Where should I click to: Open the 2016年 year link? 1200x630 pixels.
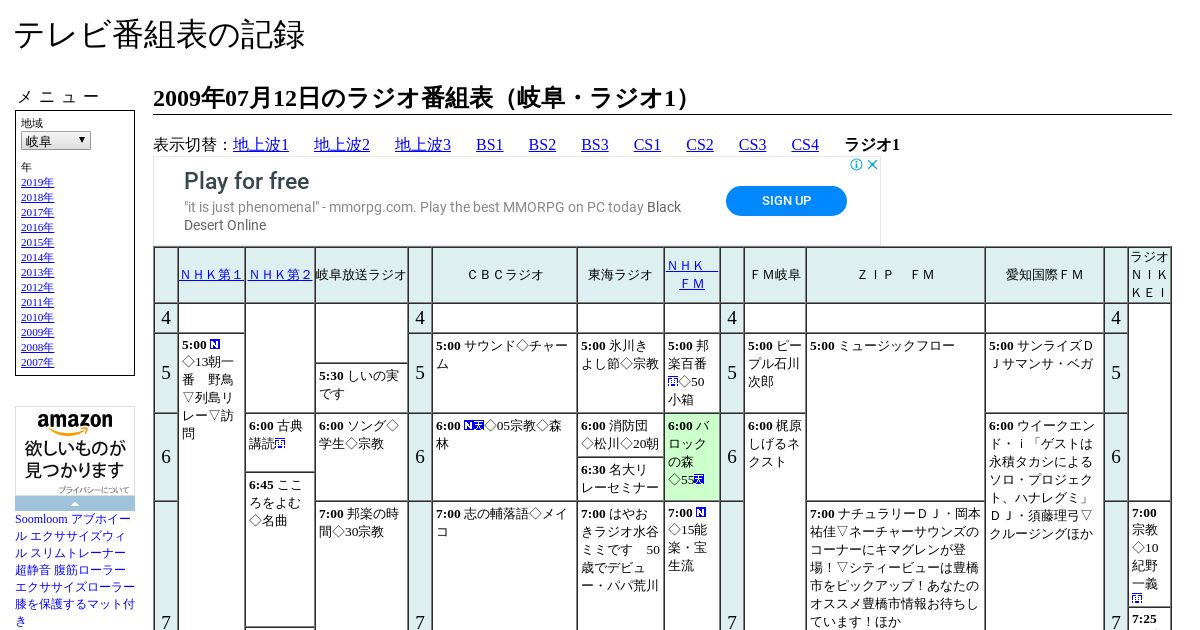tap(37, 227)
